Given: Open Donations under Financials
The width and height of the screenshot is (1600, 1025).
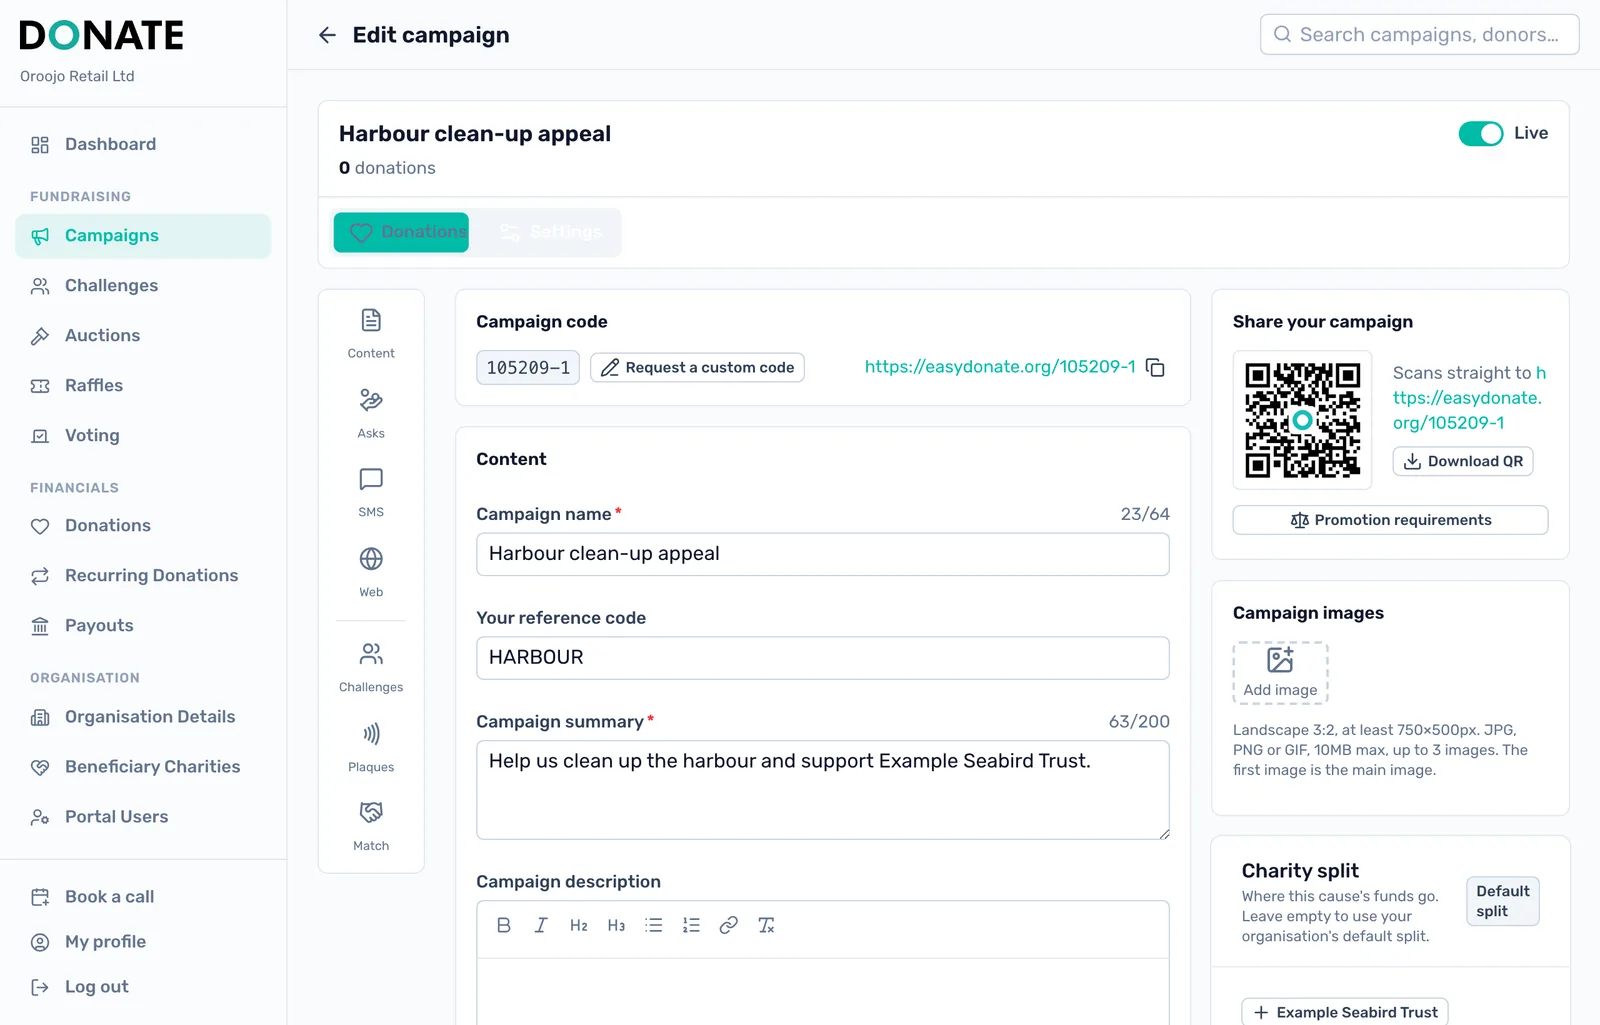Looking at the screenshot, I should pyautogui.click(x=143, y=526).
